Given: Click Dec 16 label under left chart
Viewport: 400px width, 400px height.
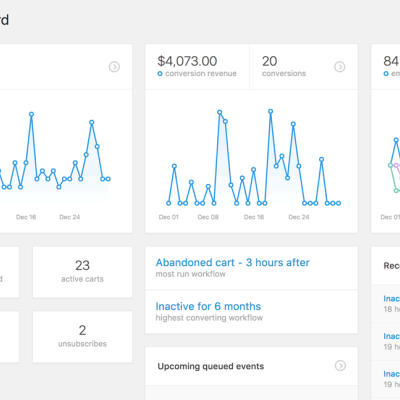Looking at the screenshot, I should pyautogui.click(x=26, y=217).
